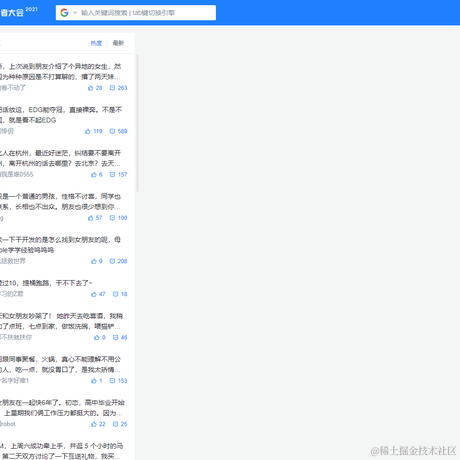
Task: Open the post mentioning 人在杭州
Action: pyautogui.click(x=60, y=158)
